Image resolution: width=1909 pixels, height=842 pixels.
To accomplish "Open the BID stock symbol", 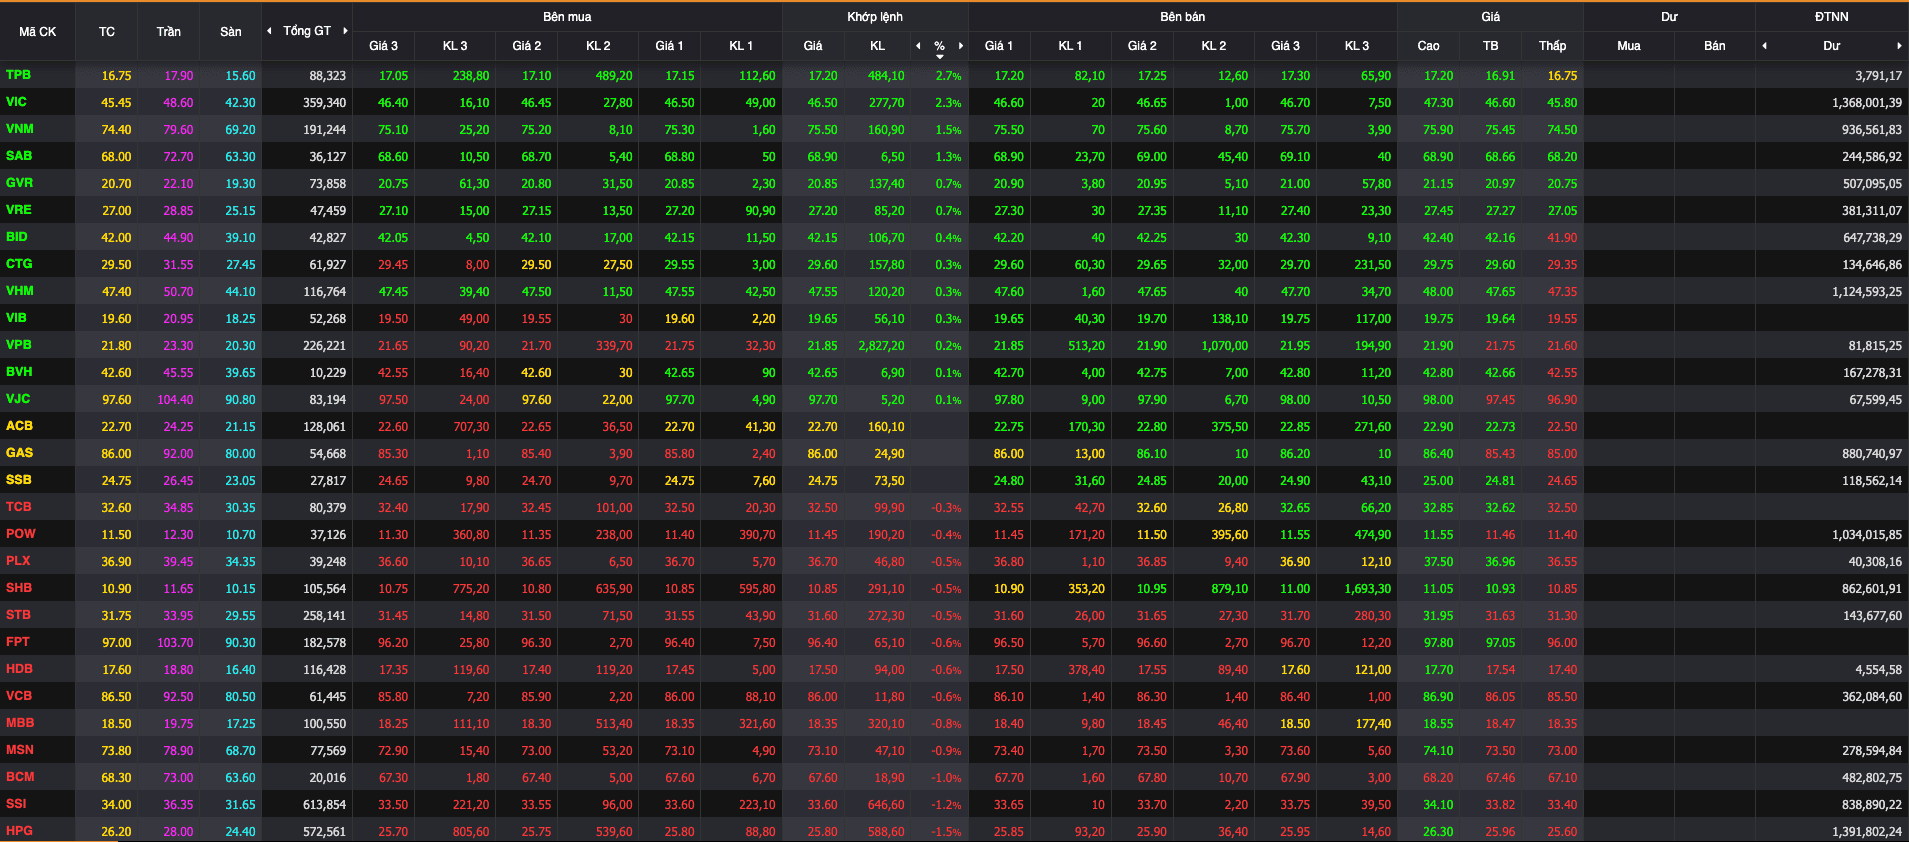I will pyautogui.click(x=16, y=237).
